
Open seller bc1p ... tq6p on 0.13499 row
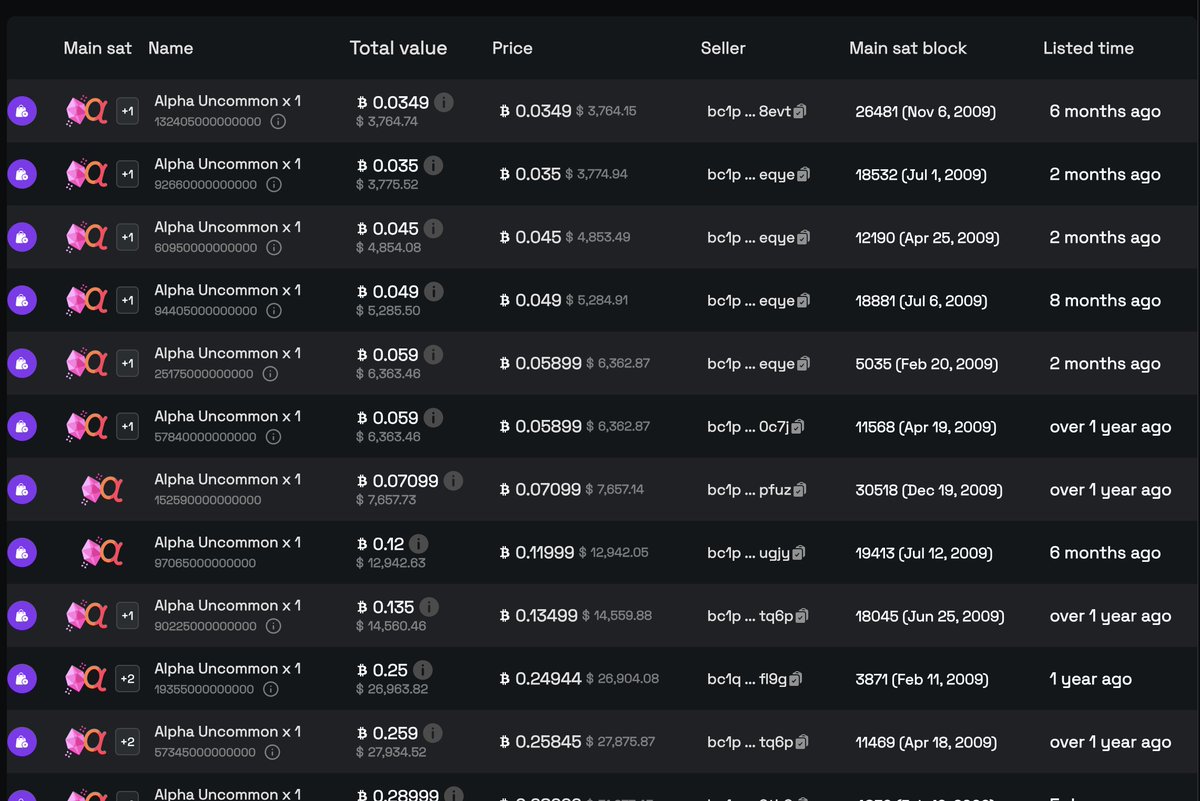(750, 616)
